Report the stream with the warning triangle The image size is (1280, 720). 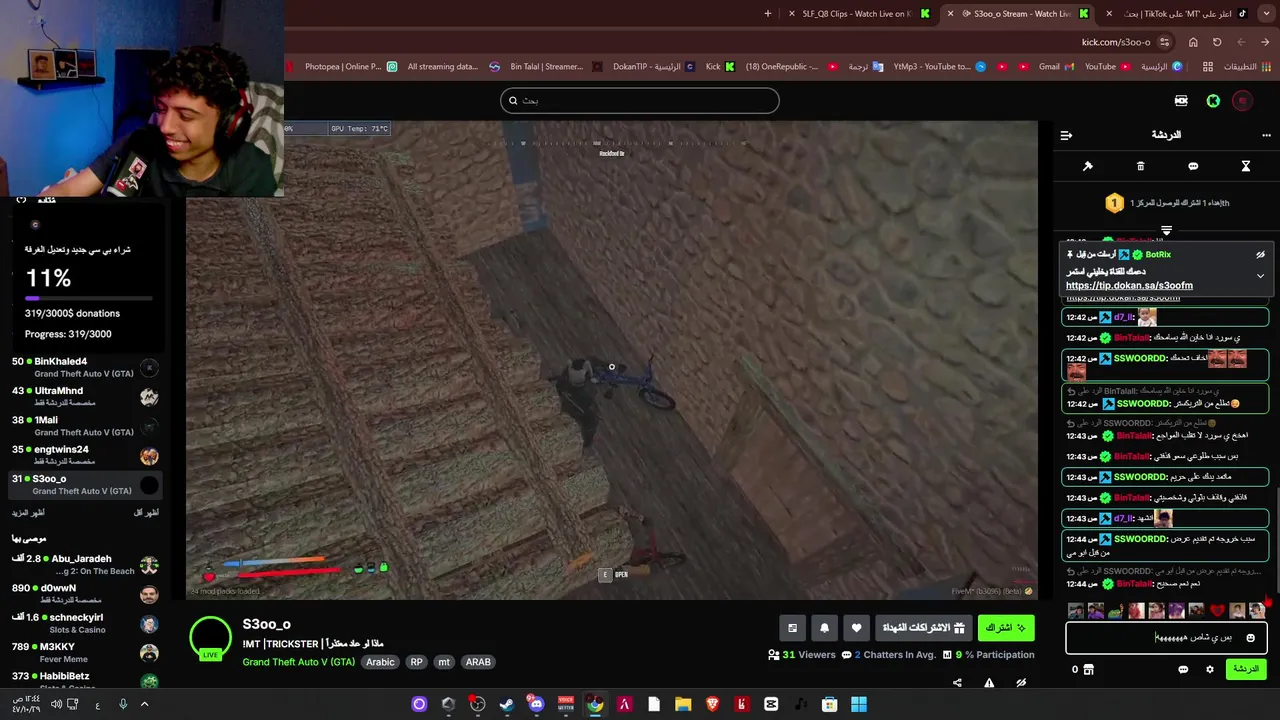pos(989,683)
